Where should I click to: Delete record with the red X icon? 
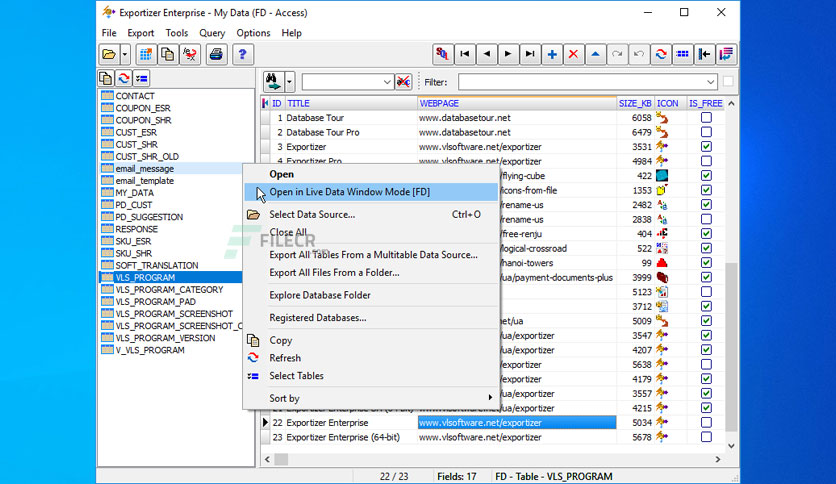click(574, 54)
